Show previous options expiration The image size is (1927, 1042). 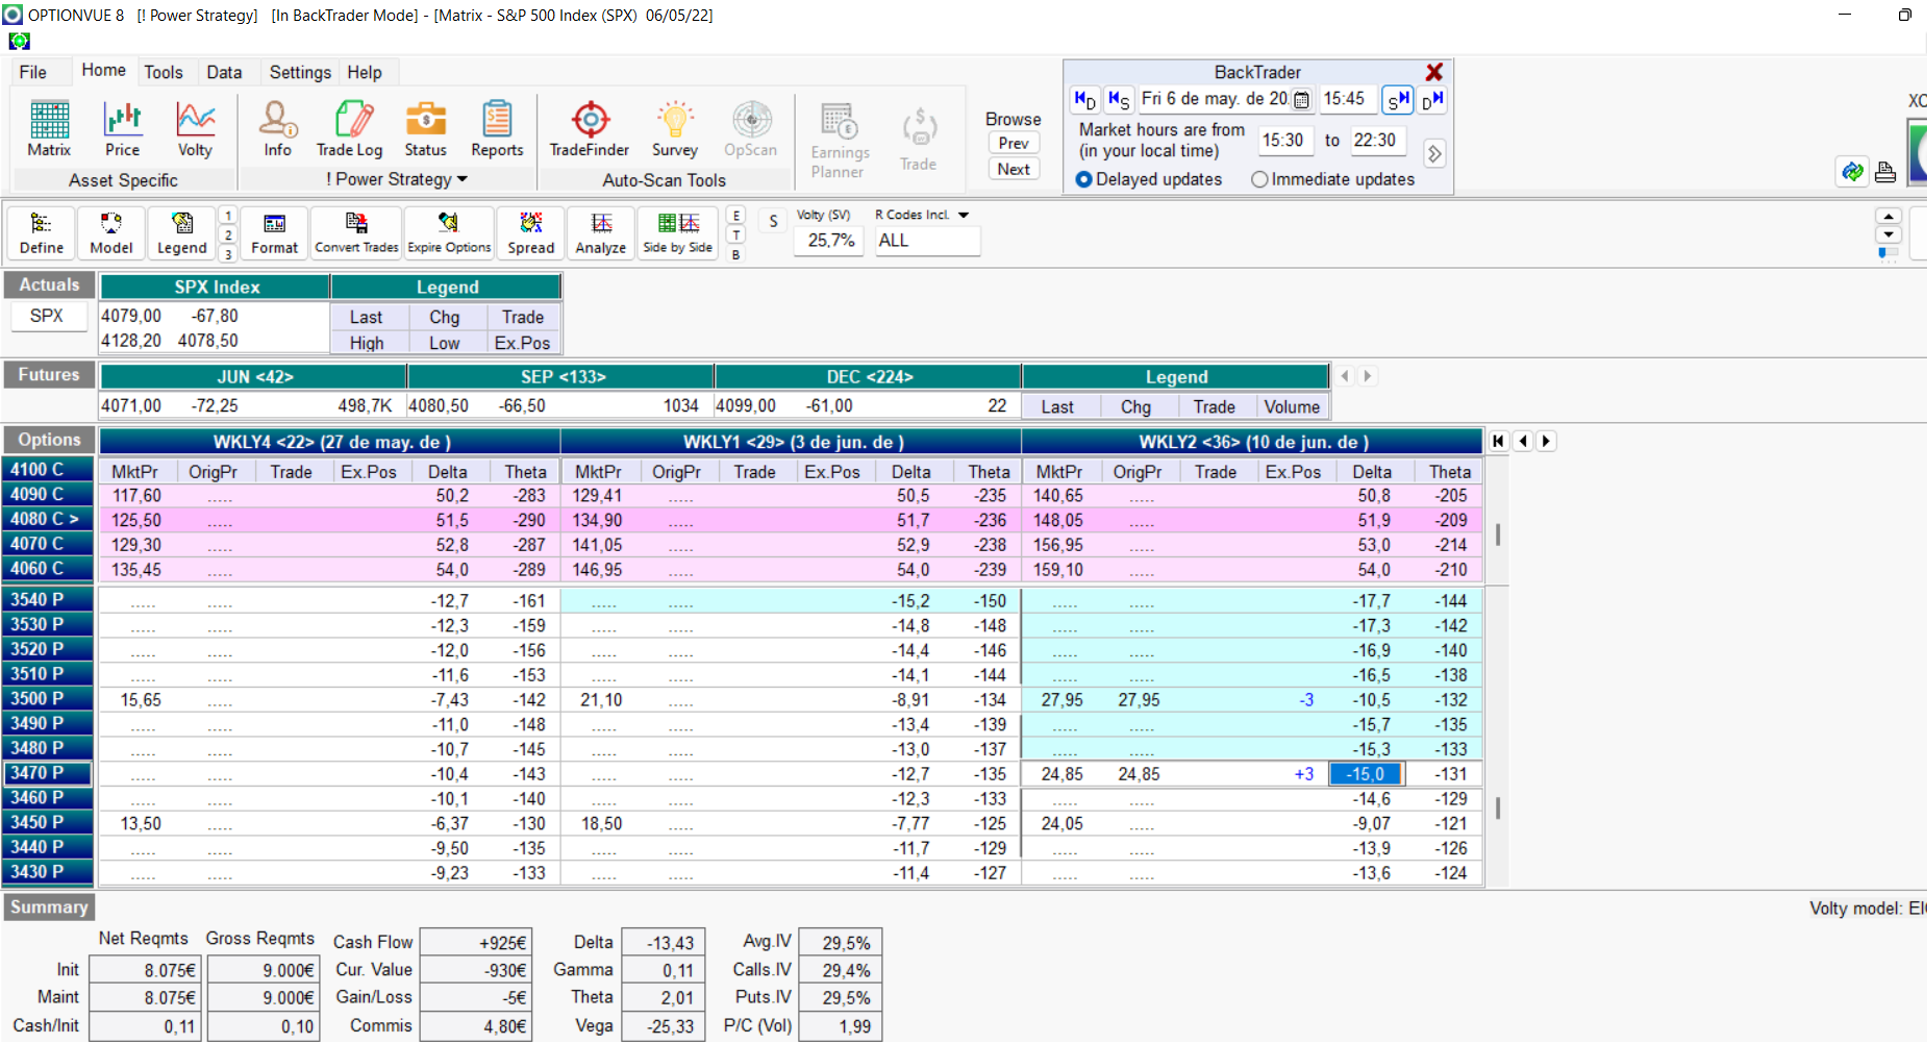1523,441
